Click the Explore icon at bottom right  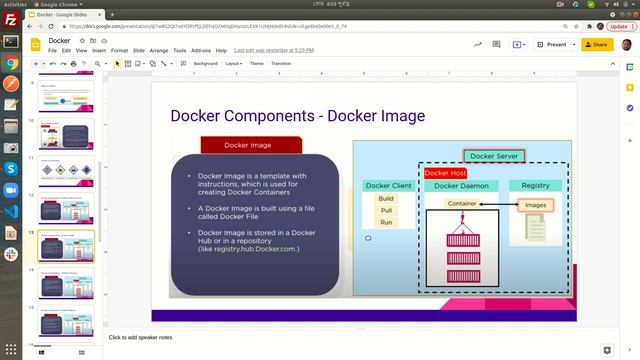(x=607, y=350)
